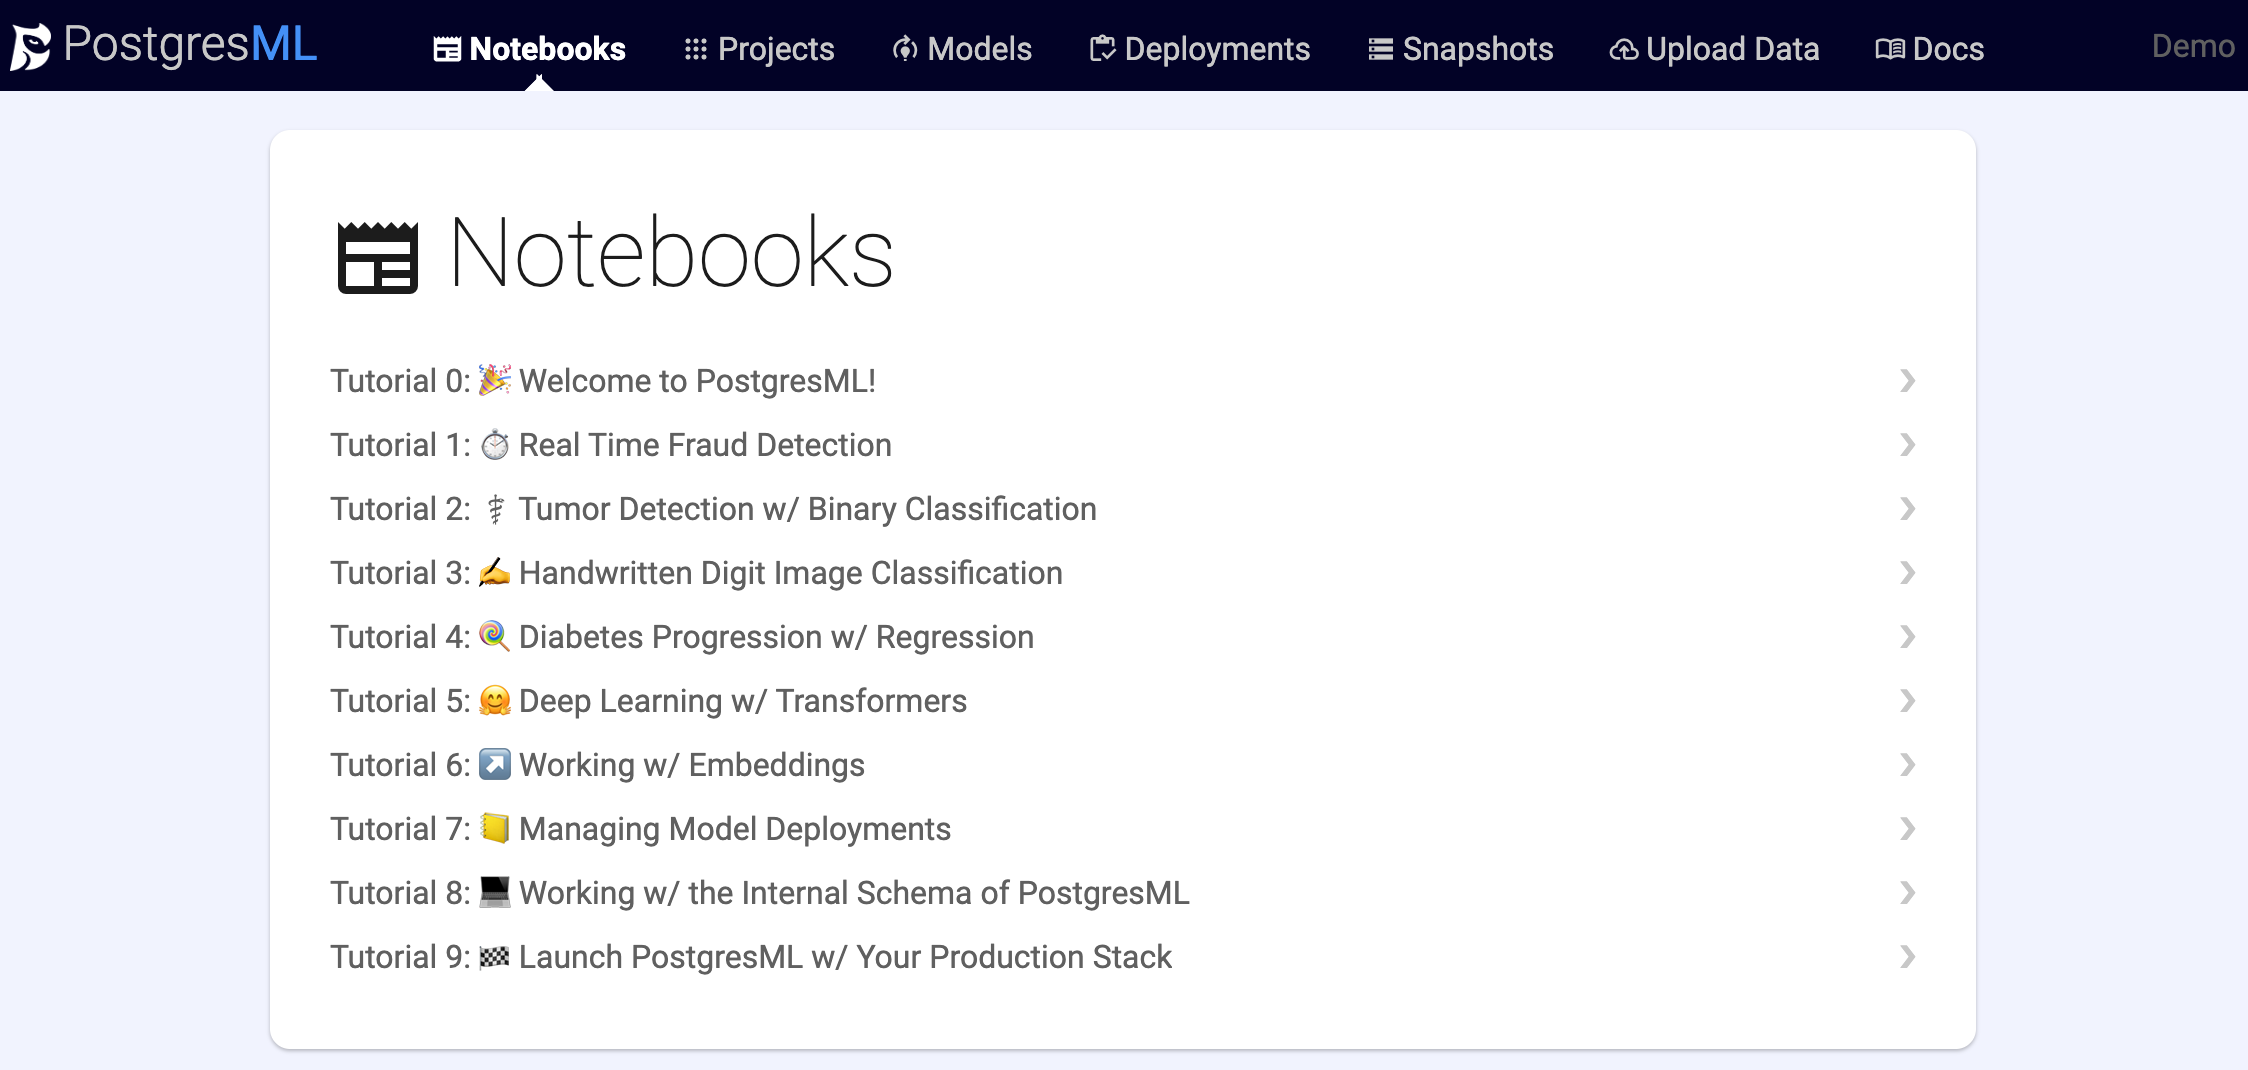Click the Upload Data cloud icon
Viewport: 2248px width, 1070px height.
1624,49
